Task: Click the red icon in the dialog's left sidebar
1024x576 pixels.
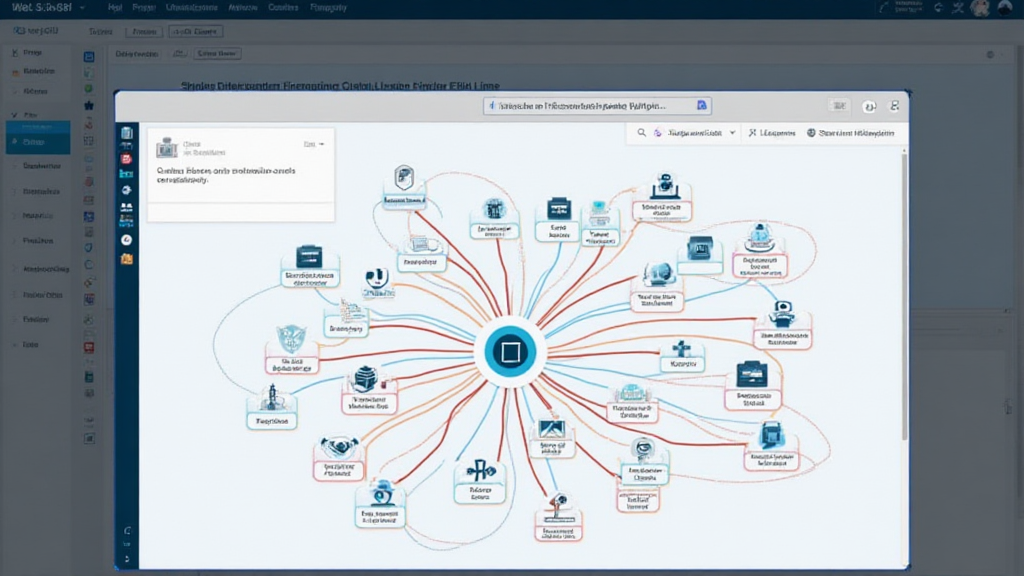Action: click(127, 158)
